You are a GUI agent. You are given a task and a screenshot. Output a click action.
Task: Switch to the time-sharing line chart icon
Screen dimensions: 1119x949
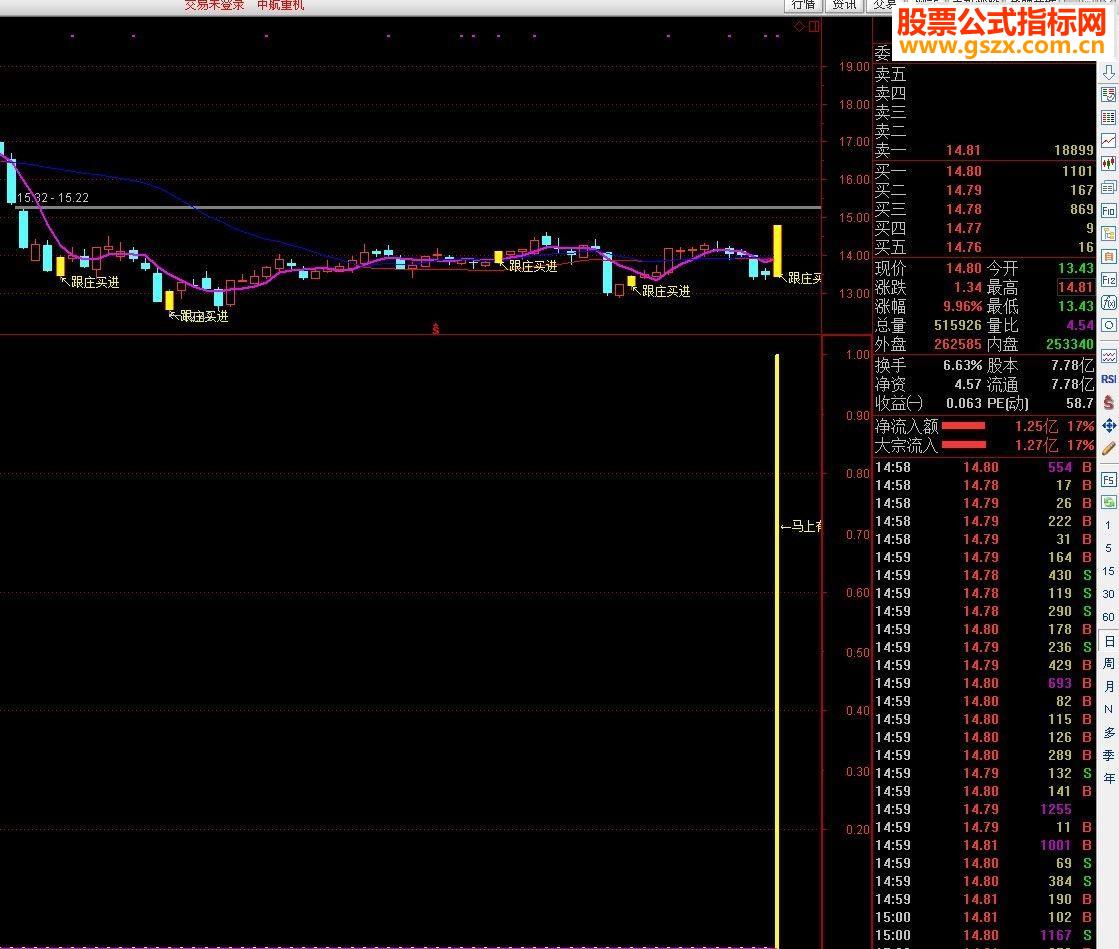pos(1108,141)
